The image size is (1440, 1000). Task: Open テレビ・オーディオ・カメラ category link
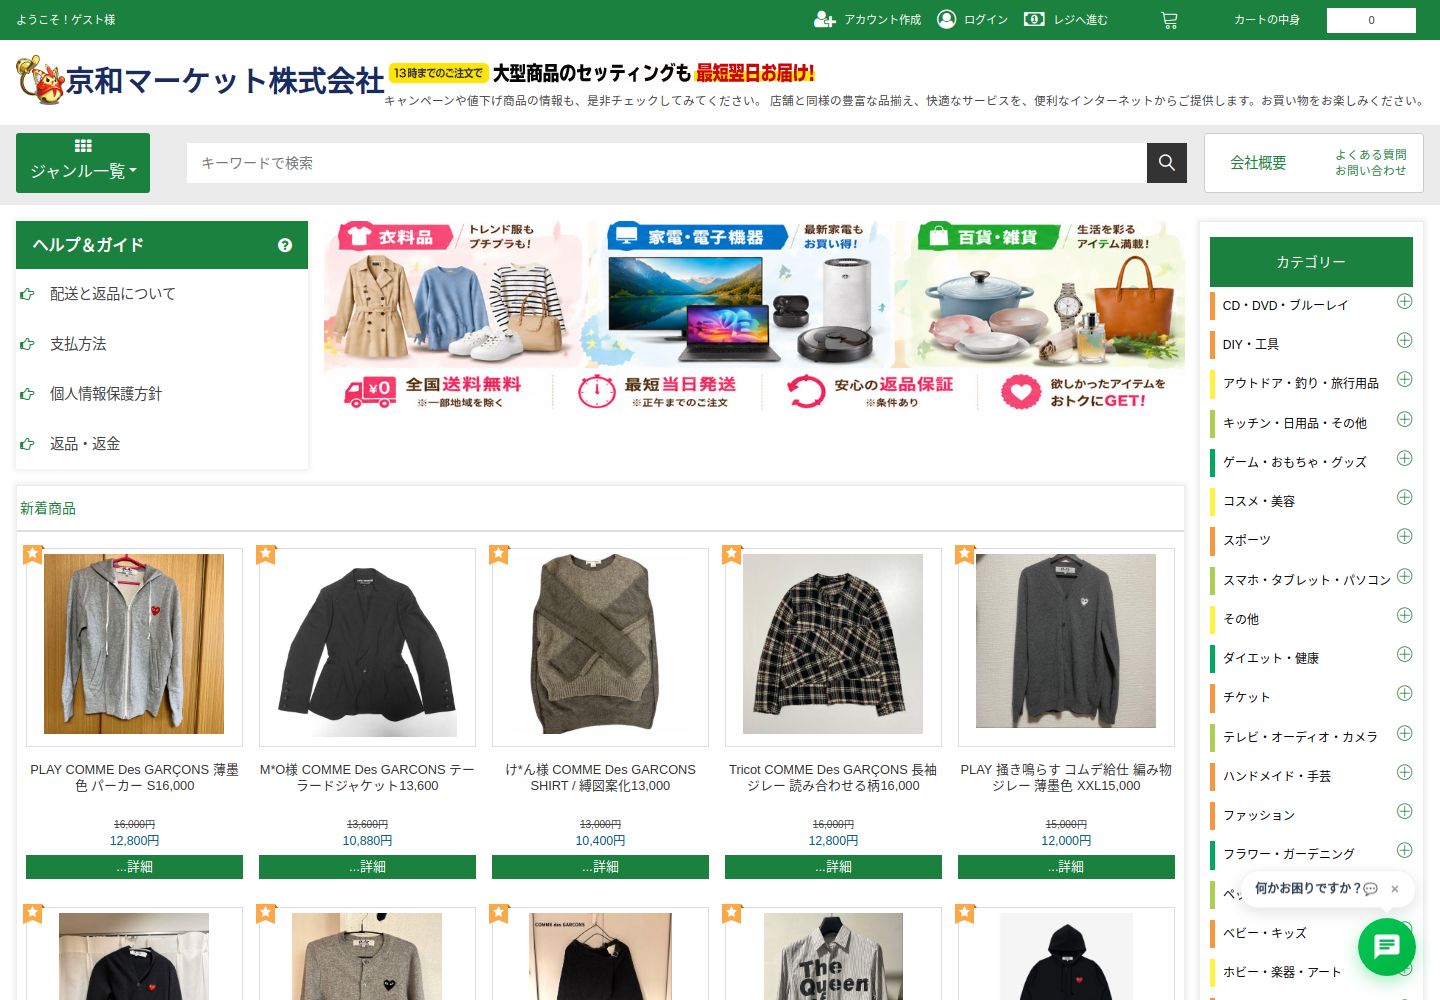point(1300,737)
